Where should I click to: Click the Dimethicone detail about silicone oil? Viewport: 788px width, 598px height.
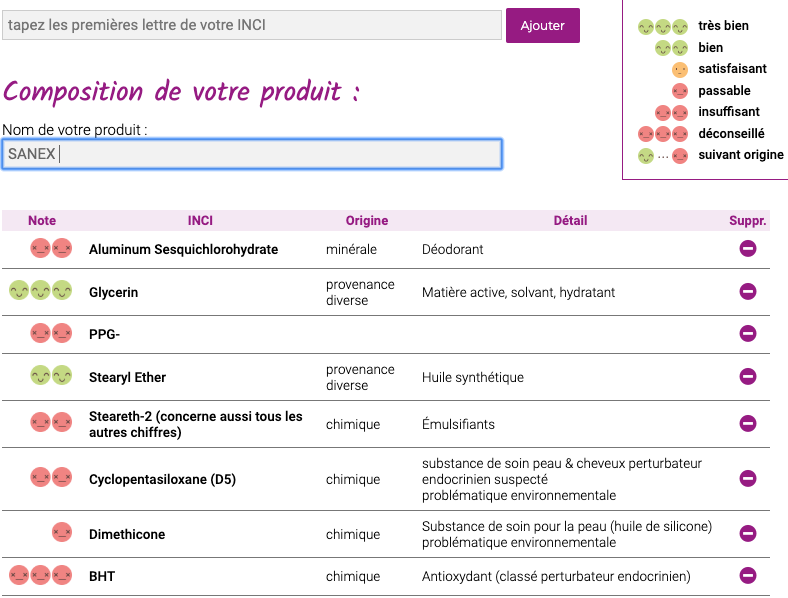(x=567, y=534)
